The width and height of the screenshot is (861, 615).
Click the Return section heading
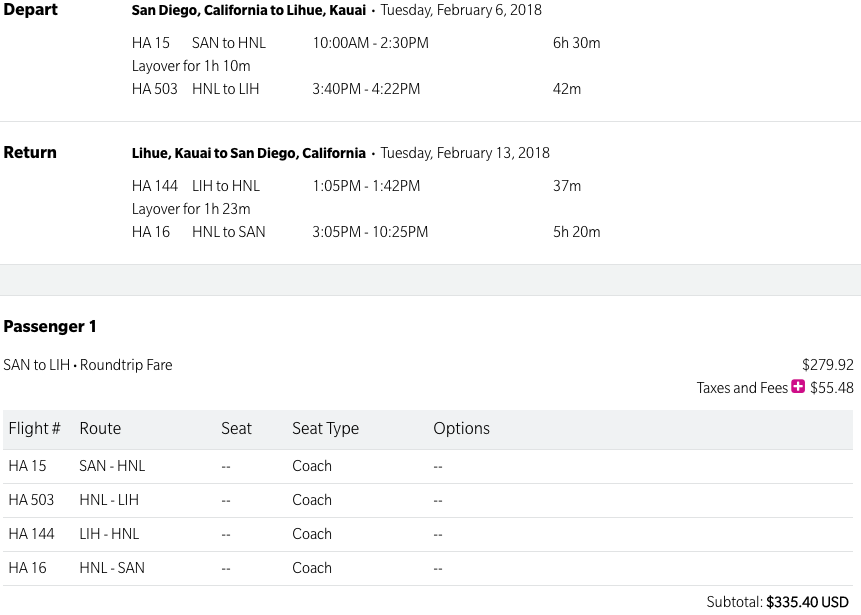pyautogui.click(x=30, y=153)
